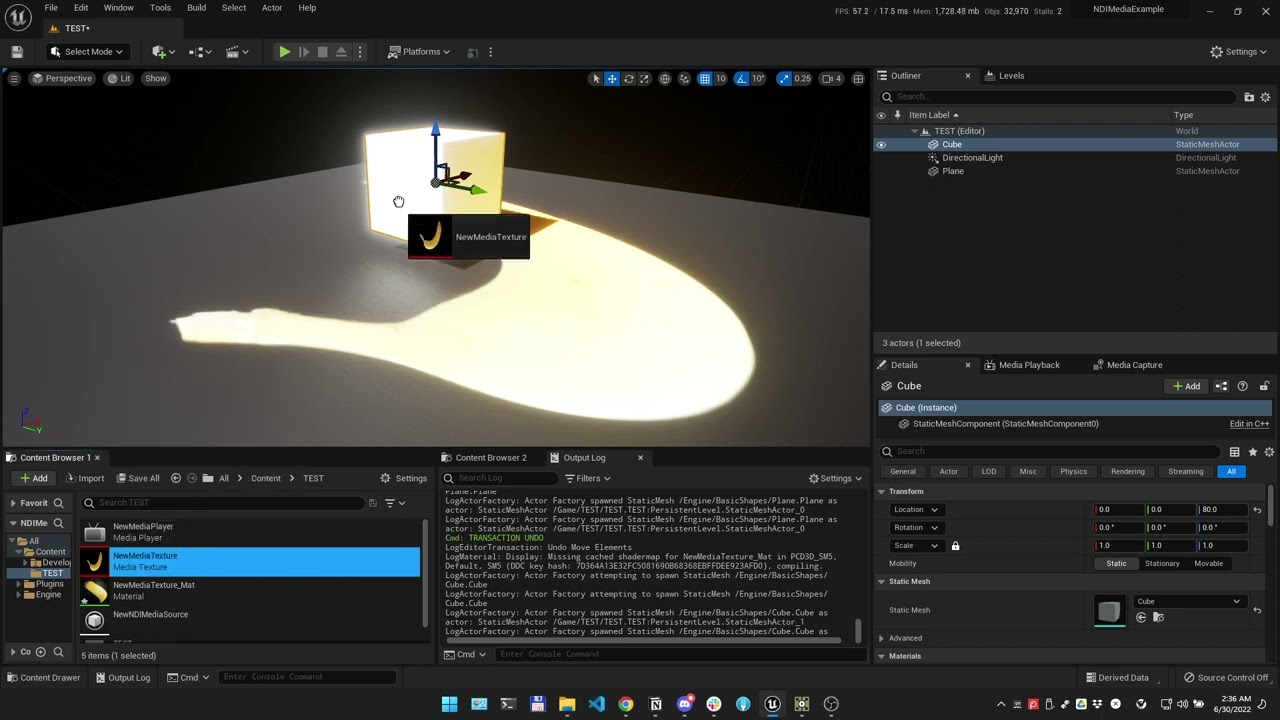The height and width of the screenshot is (720, 1280).
Task: Open Unreal Editor in the Windows taskbar
Action: coord(772,704)
